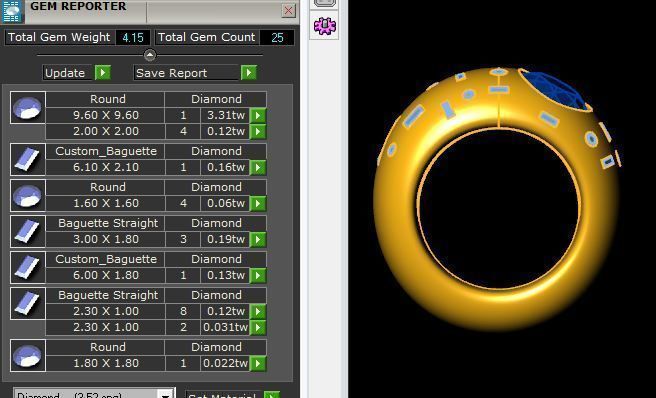Click green arrow beside 3.31tw
This screenshot has width=656, height=398.
[x=258, y=116]
